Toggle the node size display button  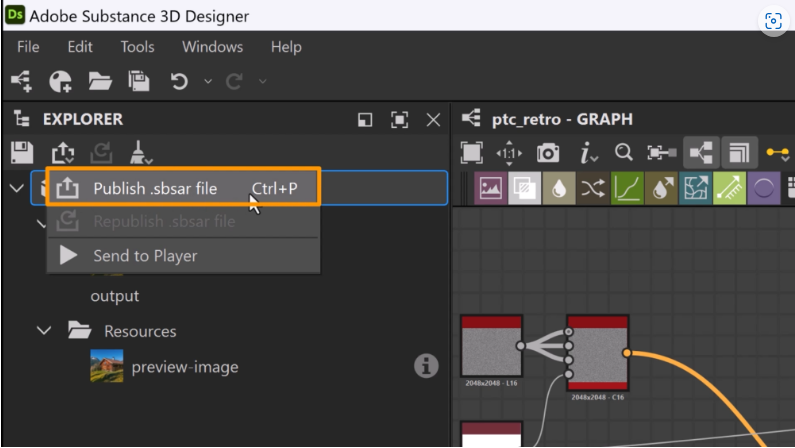[739, 153]
